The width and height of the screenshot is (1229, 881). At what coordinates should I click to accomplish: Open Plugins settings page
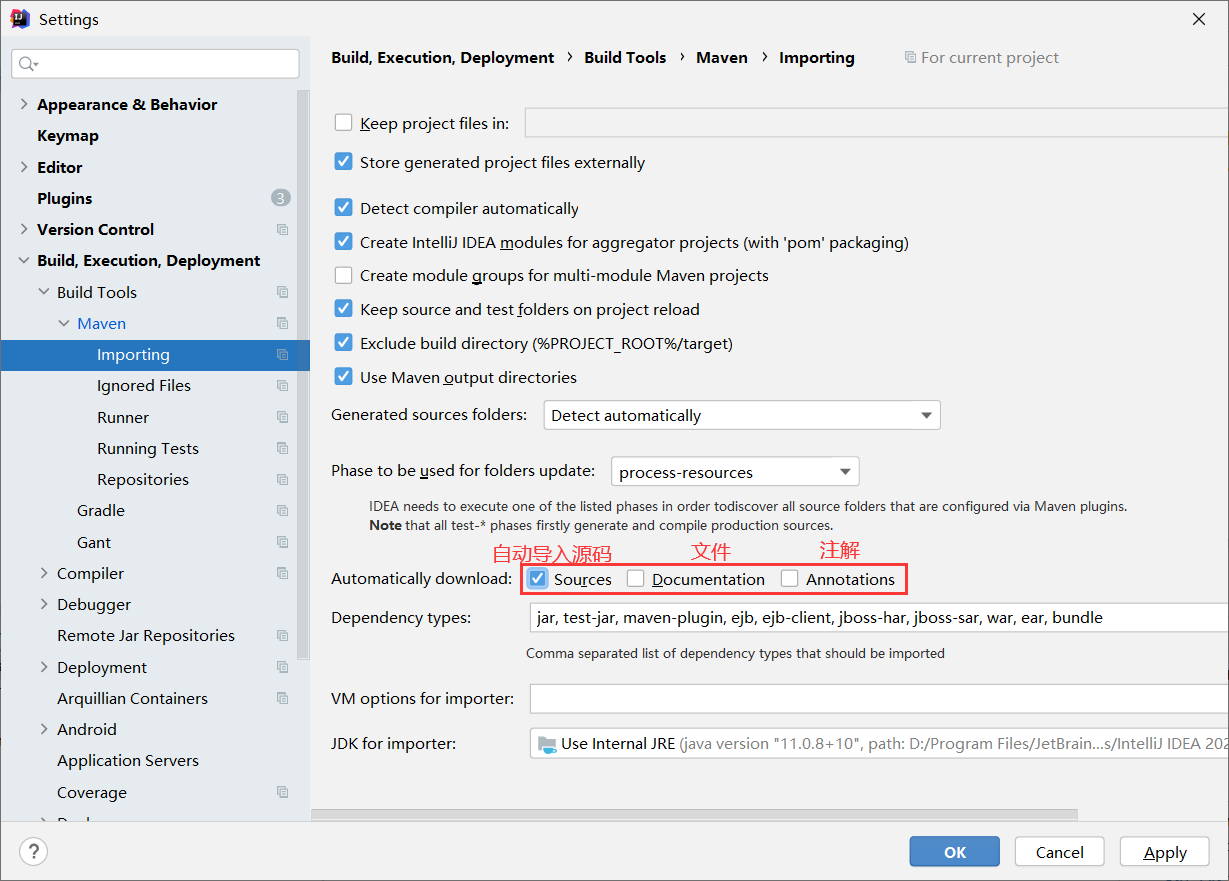click(65, 198)
